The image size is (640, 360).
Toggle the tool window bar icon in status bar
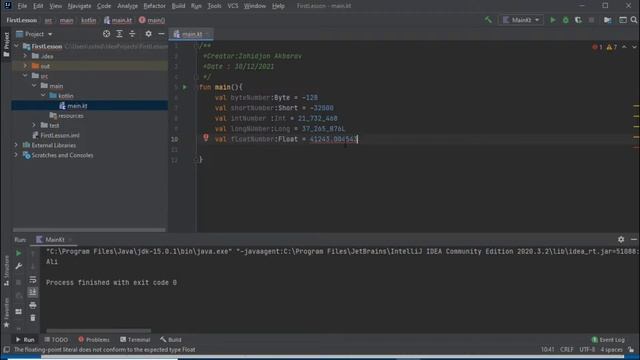click(7, 350)
